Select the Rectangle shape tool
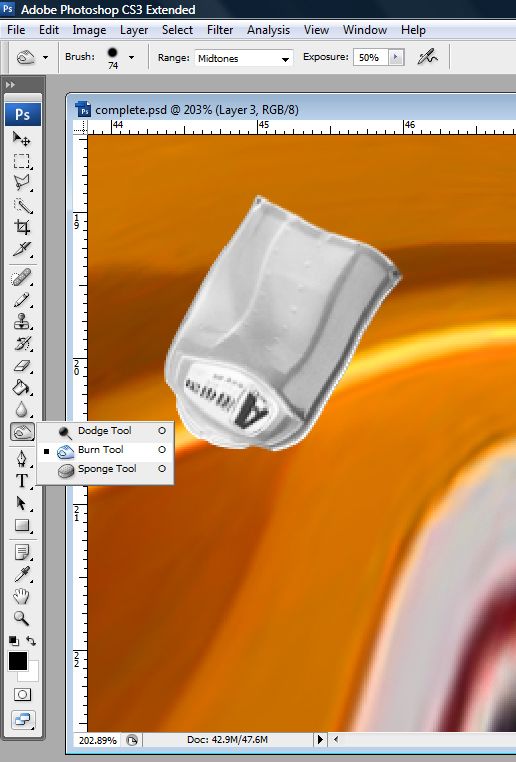 pyautogui.click(x=22, y=525)
